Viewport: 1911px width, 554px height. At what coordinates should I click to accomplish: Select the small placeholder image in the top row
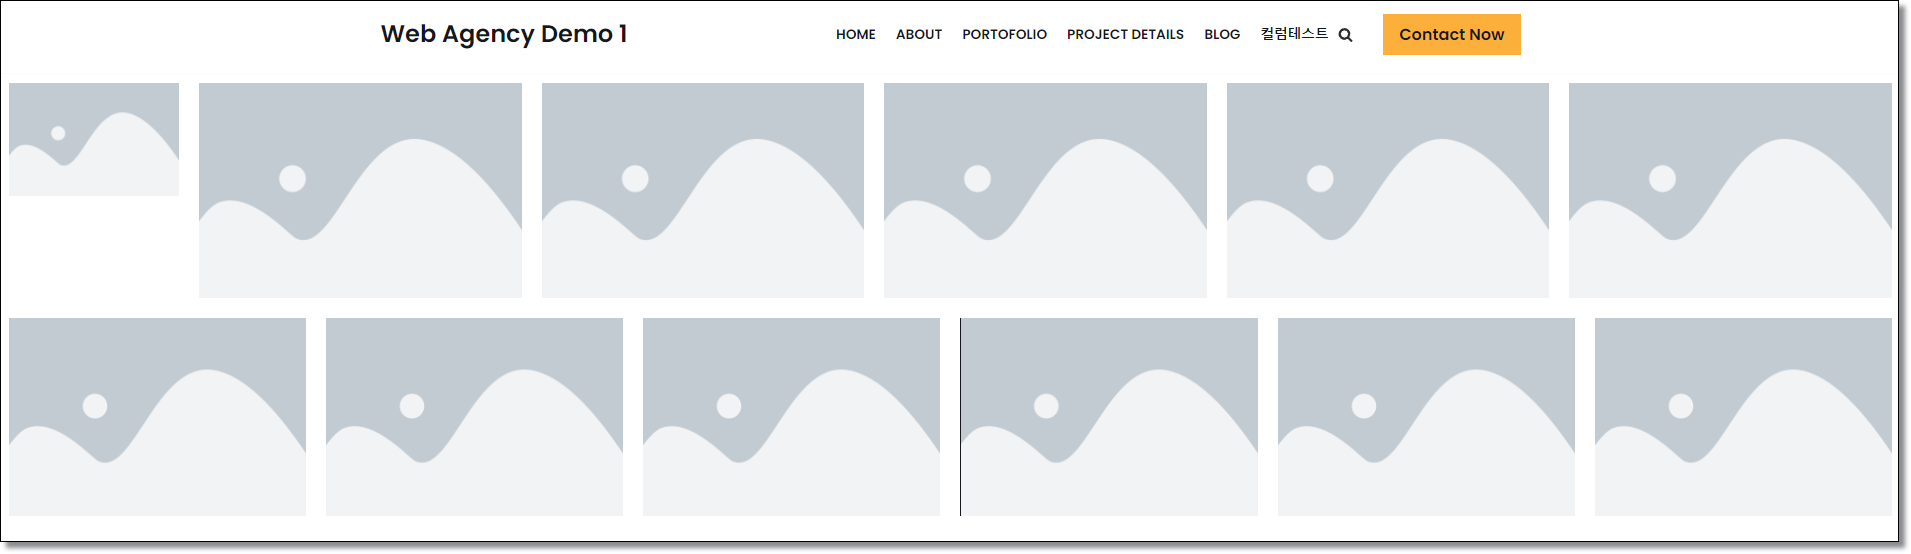pos(94,139)
